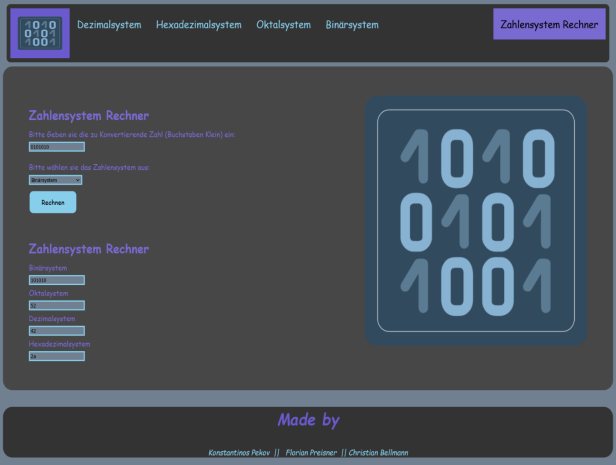
Task: Click Christian Bellmann in the footer
Action: (x=378, y=453)
